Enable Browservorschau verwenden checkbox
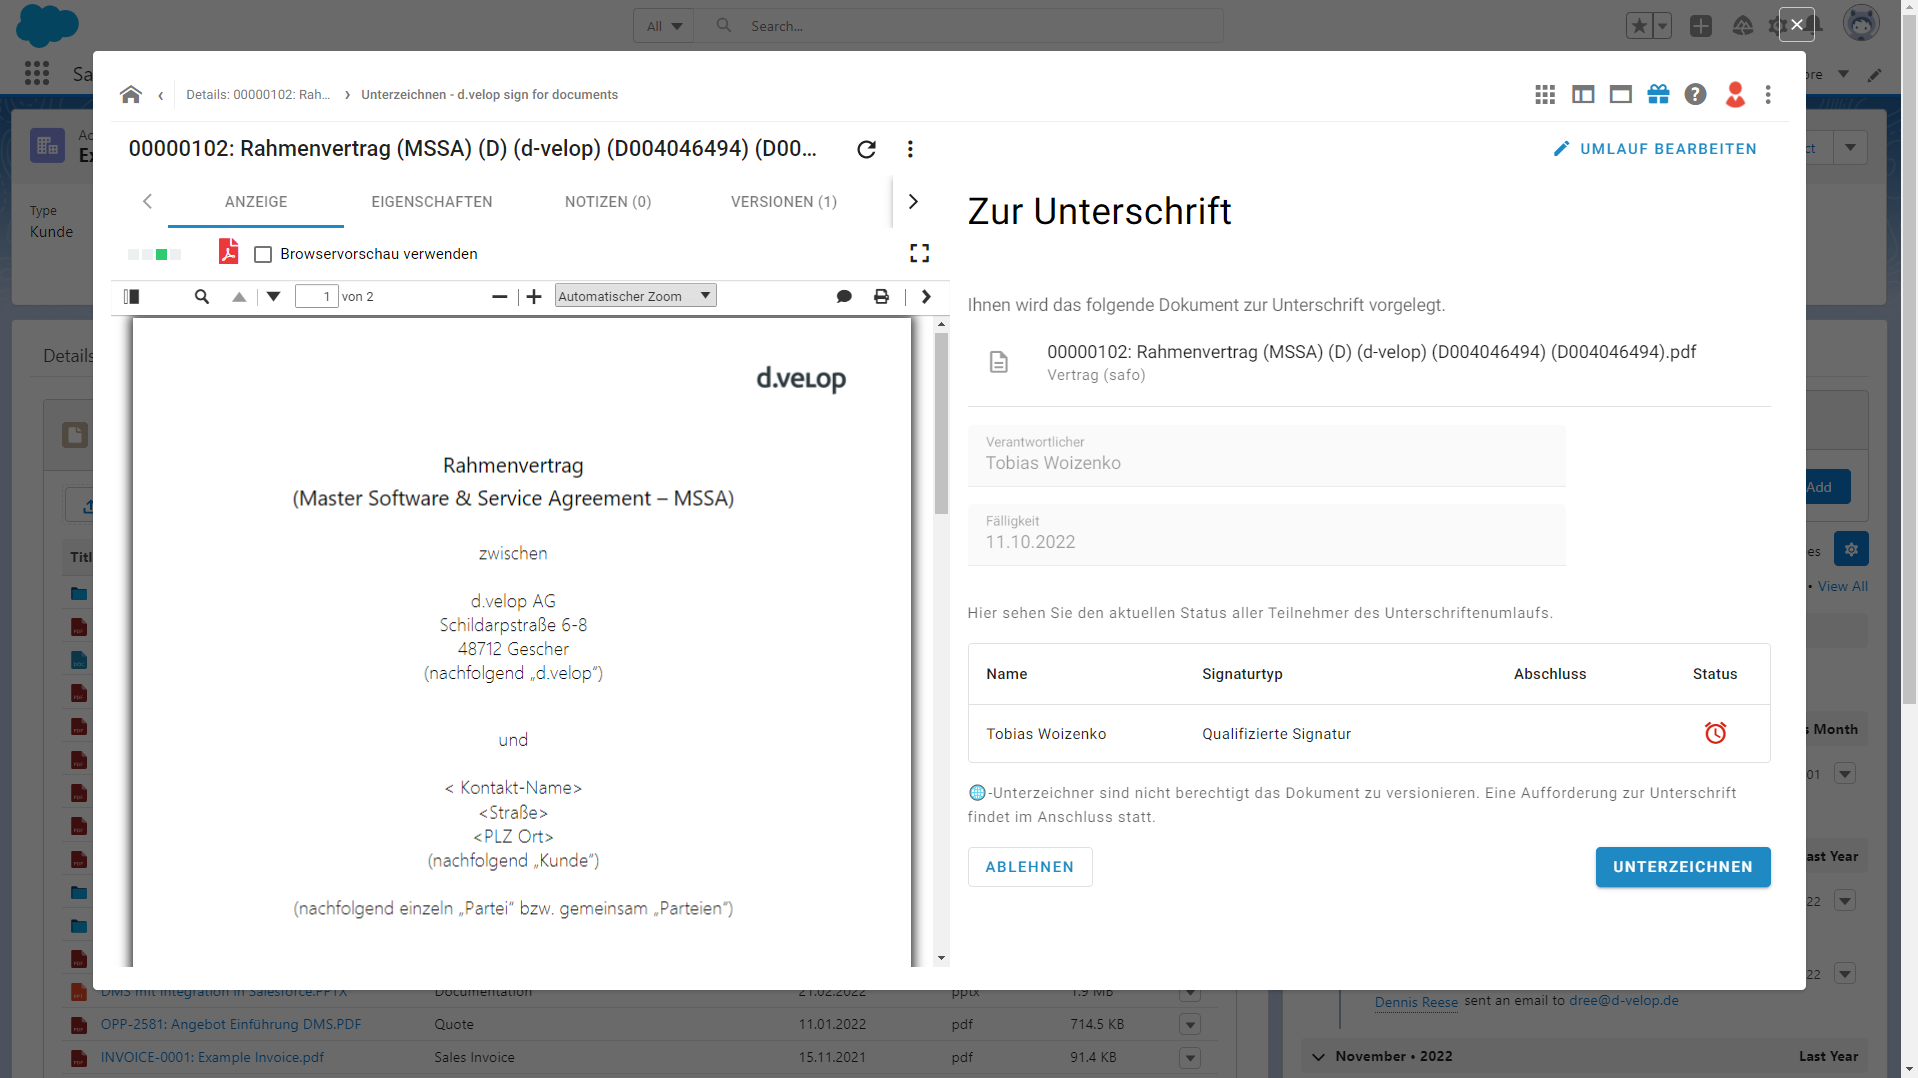 (263, 254)
